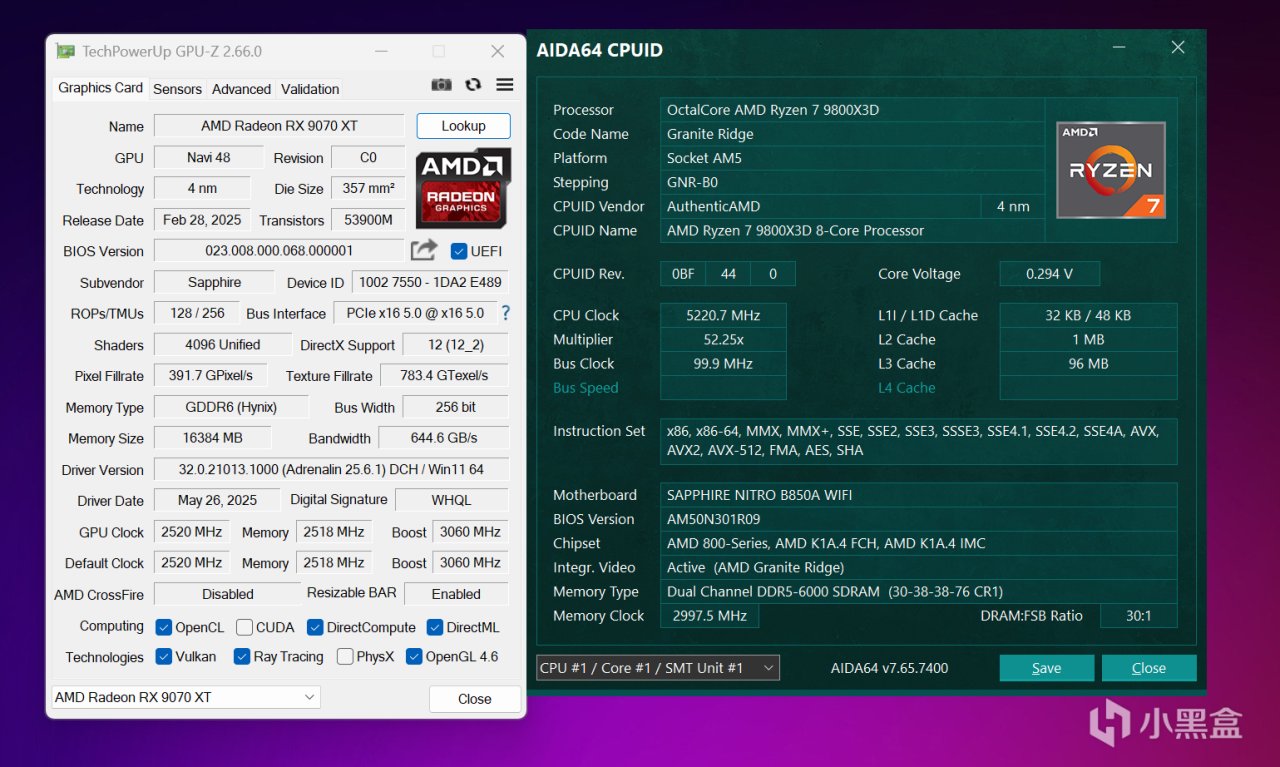This screenshot has height=767, width=1280.
Task: Toggle the DirectCompute checkbox
Action: pyautogui.click(x=315, y=627)
